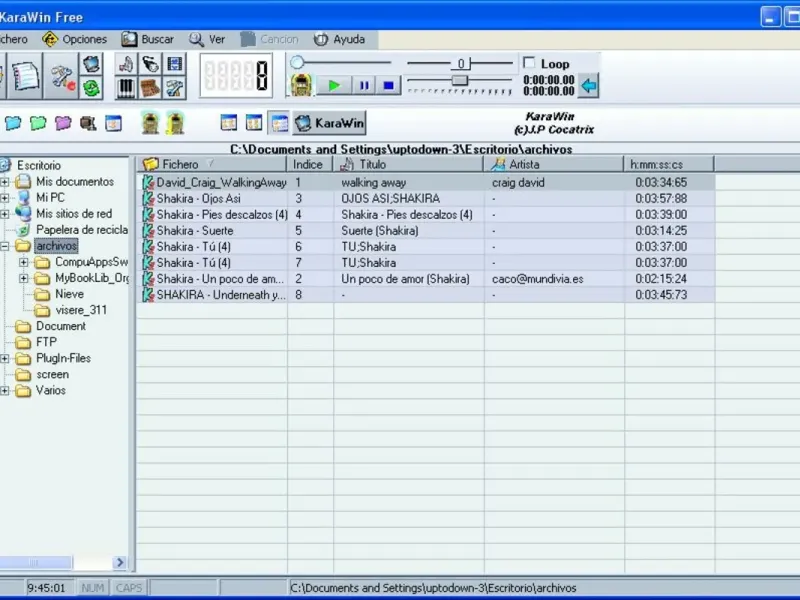The height and width of the screenshot is (600, 800).
Task: Sort by the Indice column header
Action: 309,164
